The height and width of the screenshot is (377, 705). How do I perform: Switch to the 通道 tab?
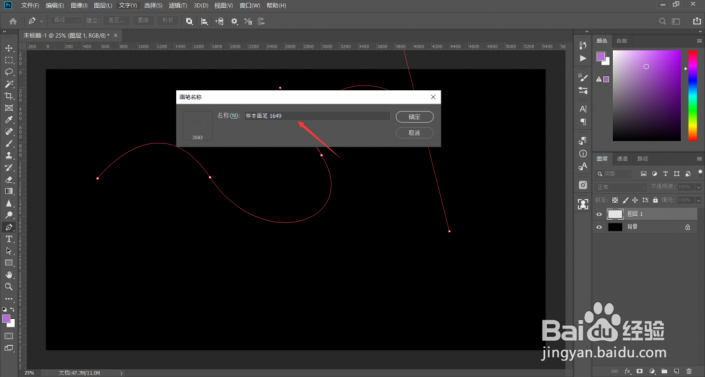[x=622, y=159]
